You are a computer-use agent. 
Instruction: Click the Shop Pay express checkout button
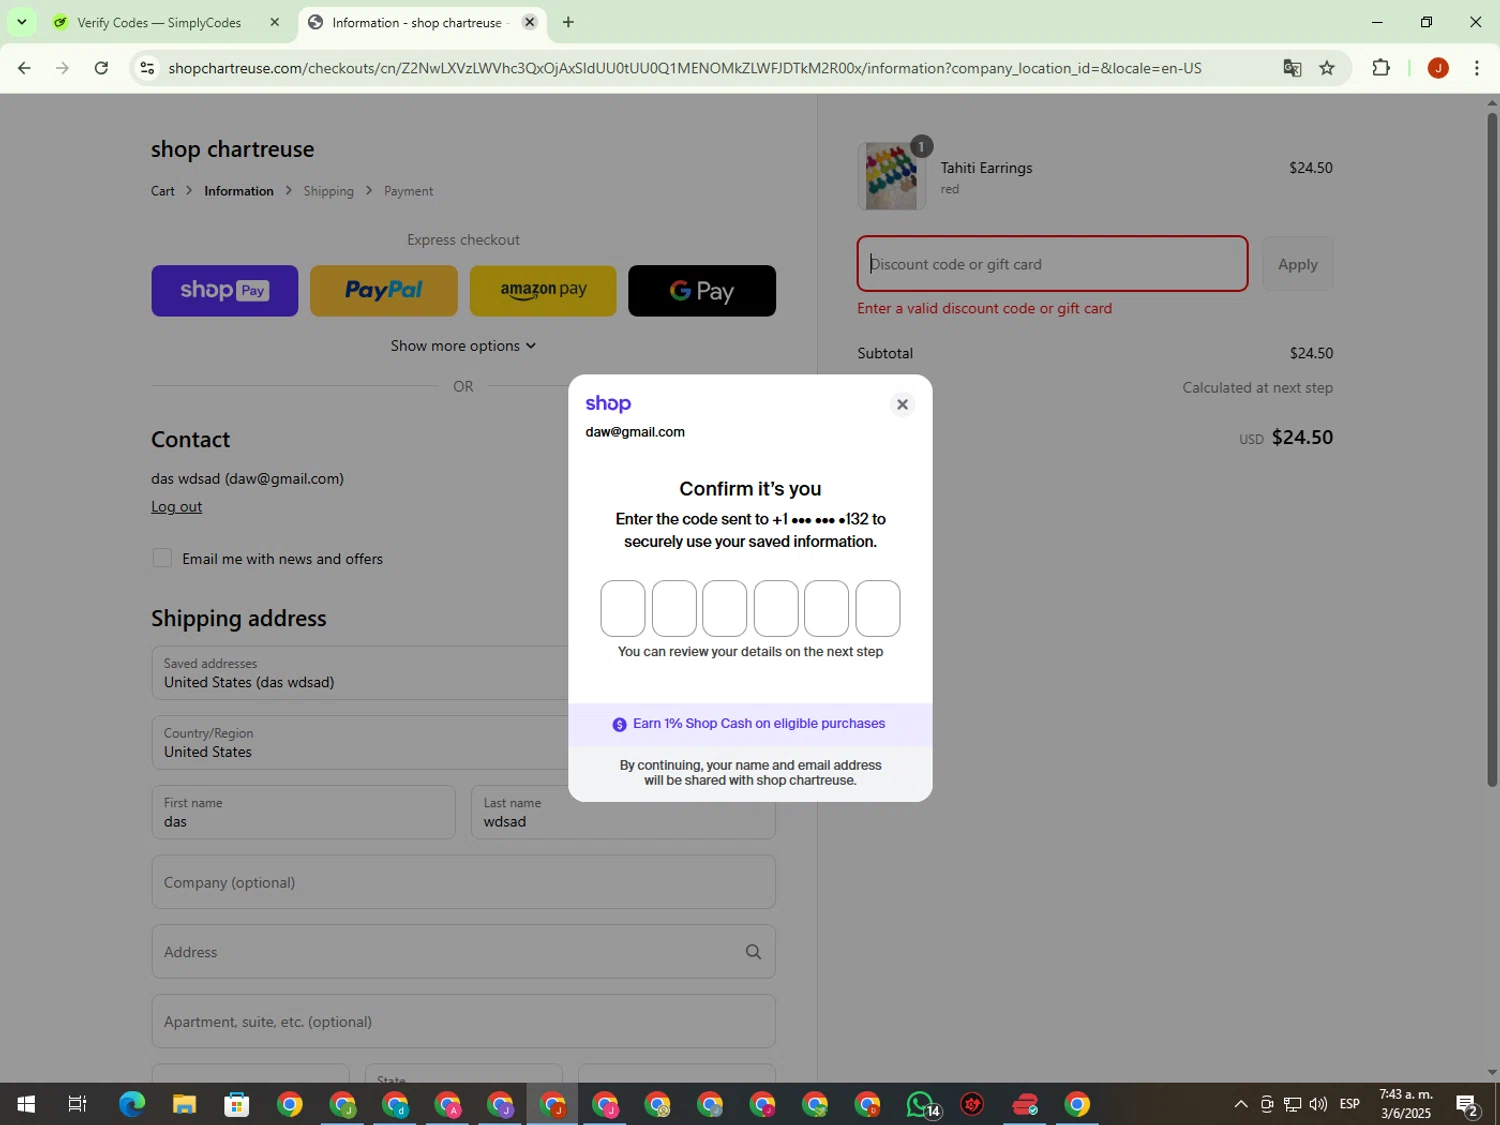224,290
